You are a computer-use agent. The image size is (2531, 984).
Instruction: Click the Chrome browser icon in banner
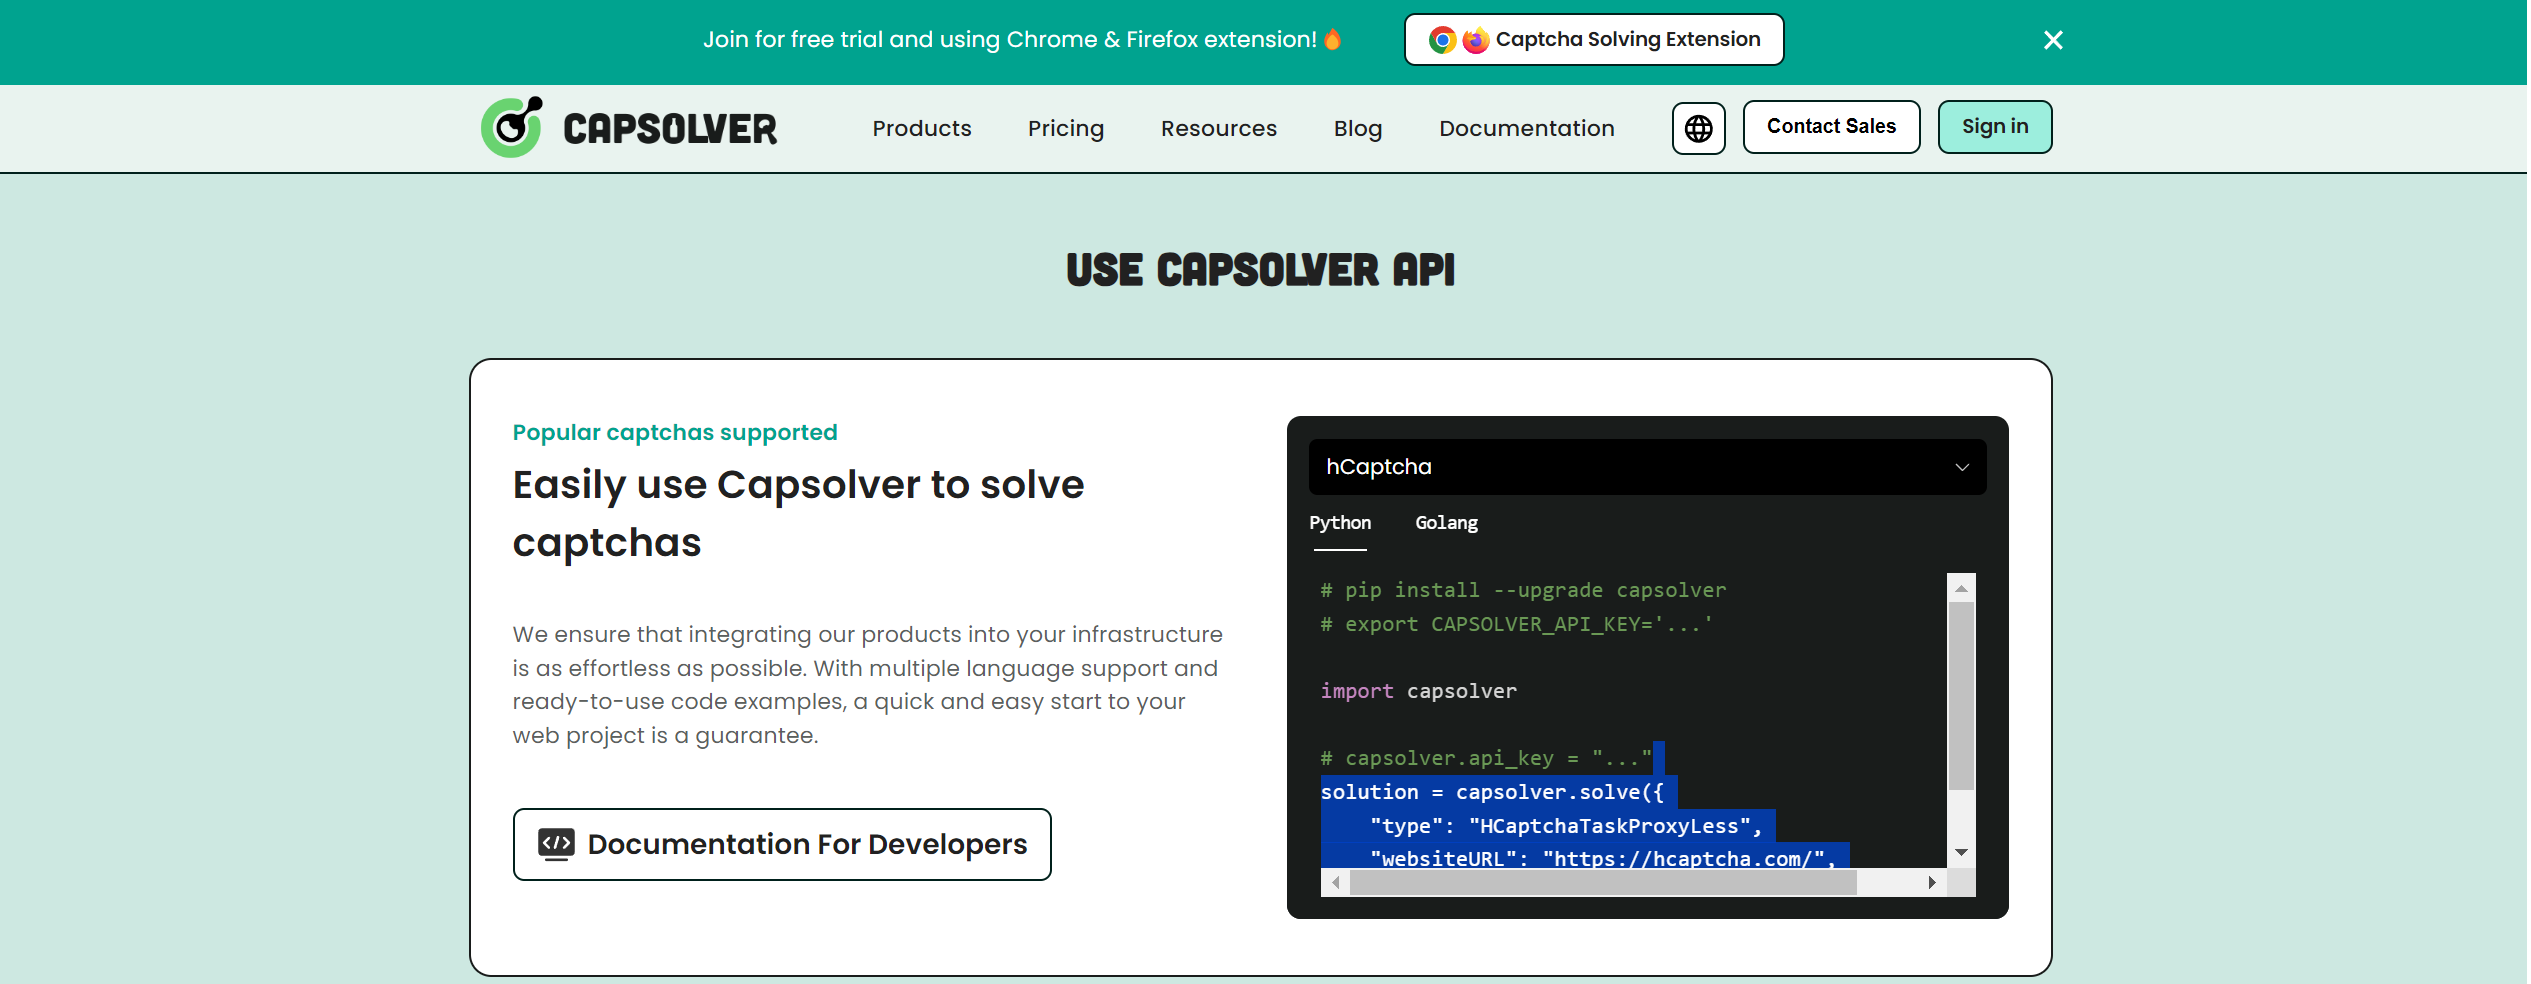1442,40
